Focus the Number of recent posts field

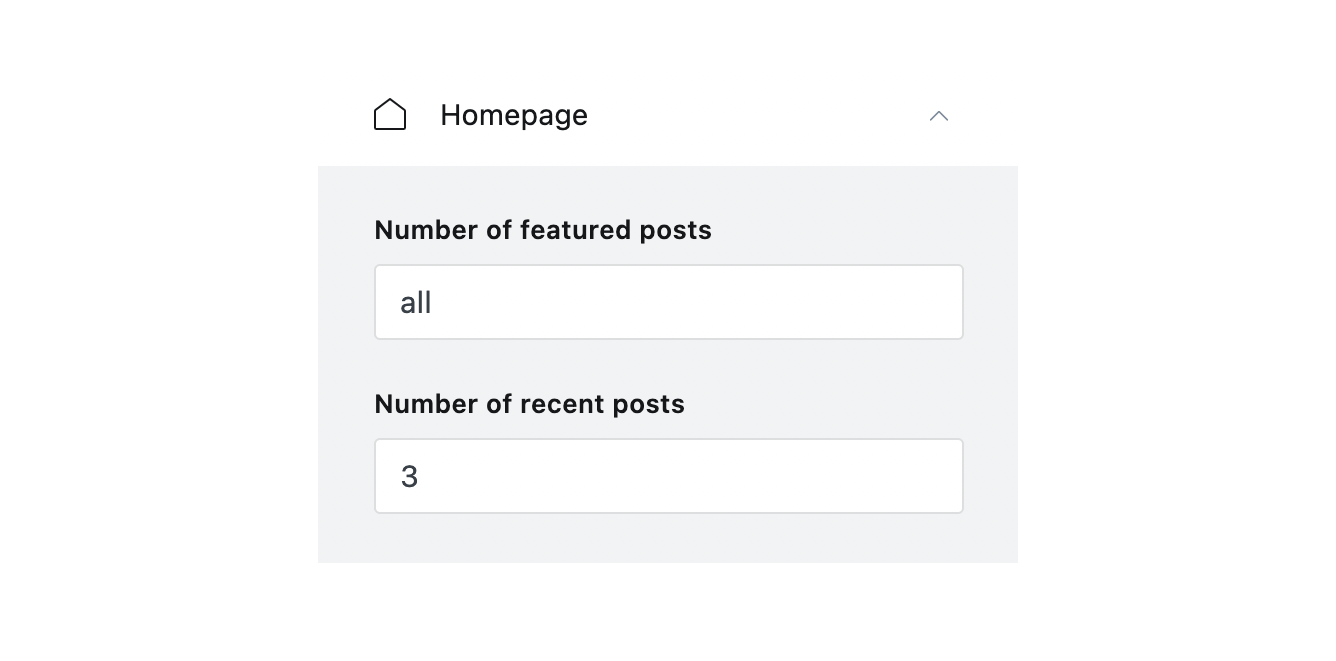(668, 476)
